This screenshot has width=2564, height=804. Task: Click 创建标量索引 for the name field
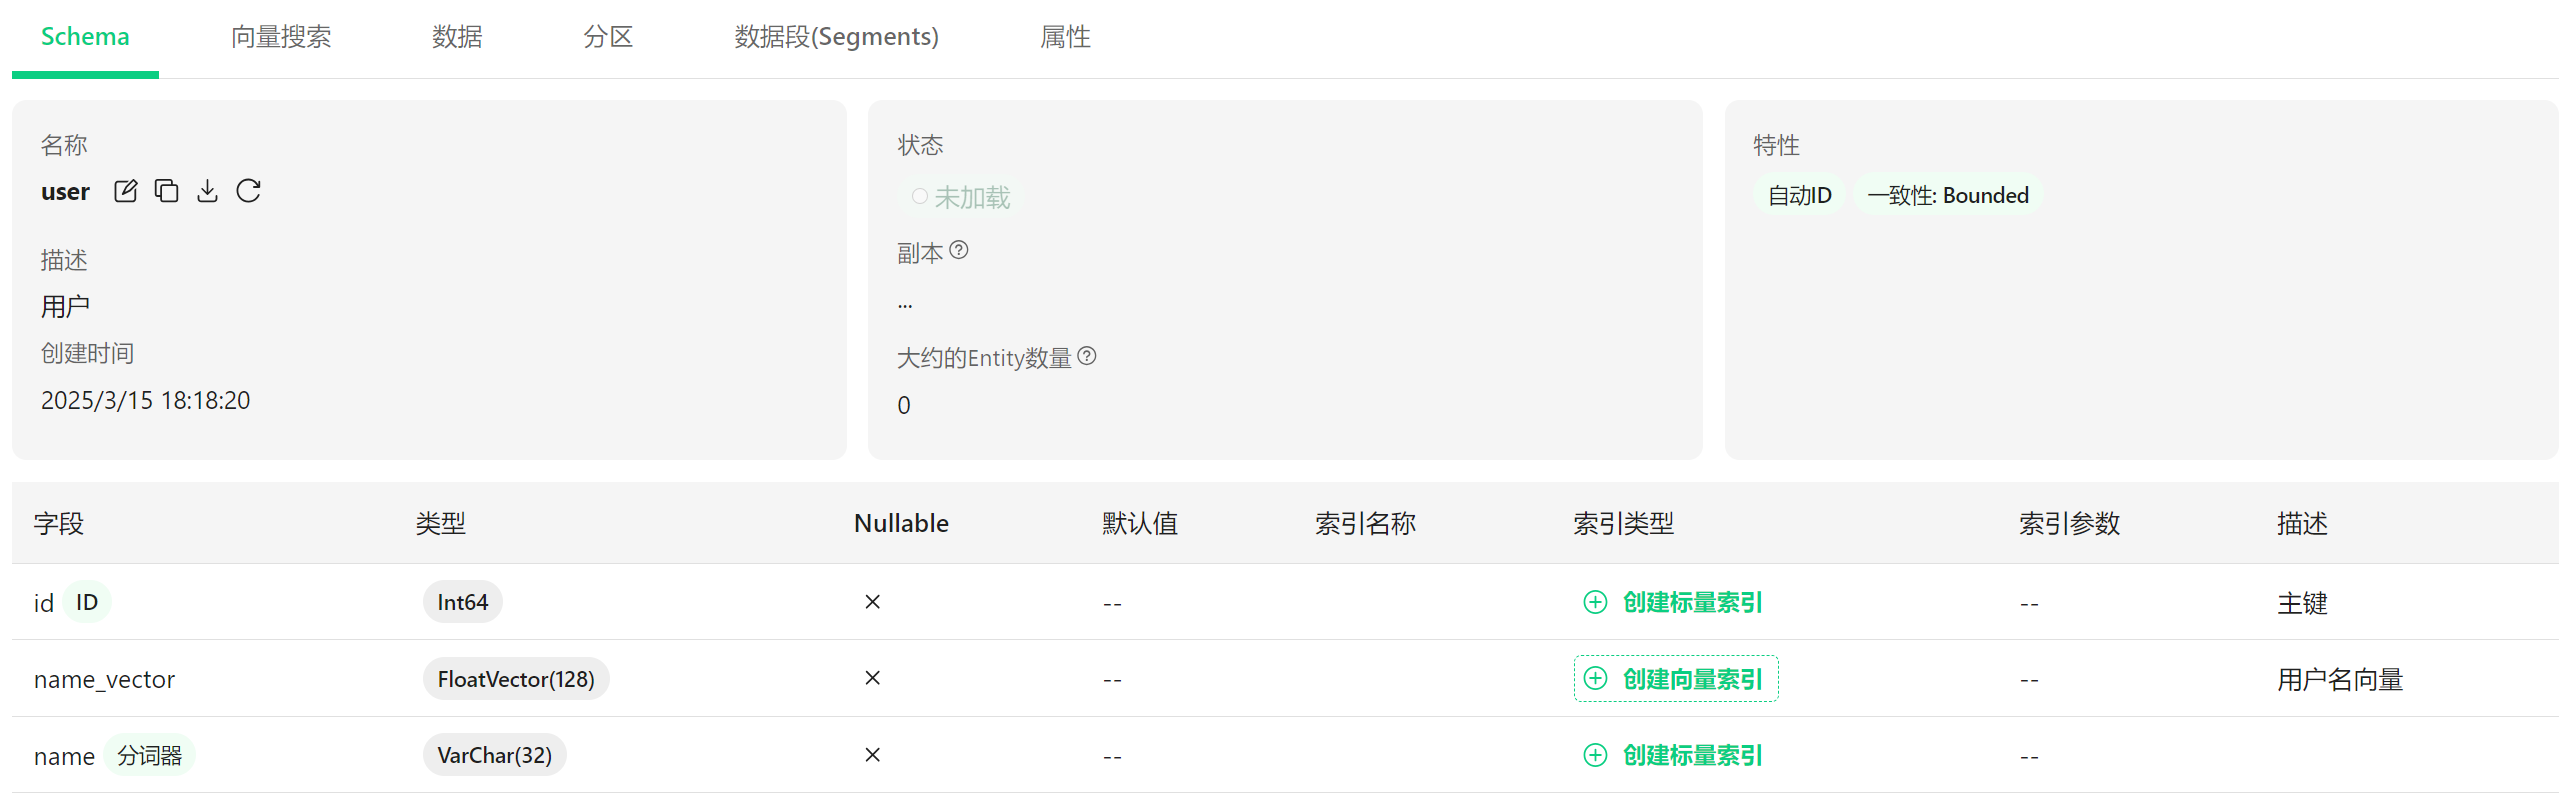click(1692, 755)
